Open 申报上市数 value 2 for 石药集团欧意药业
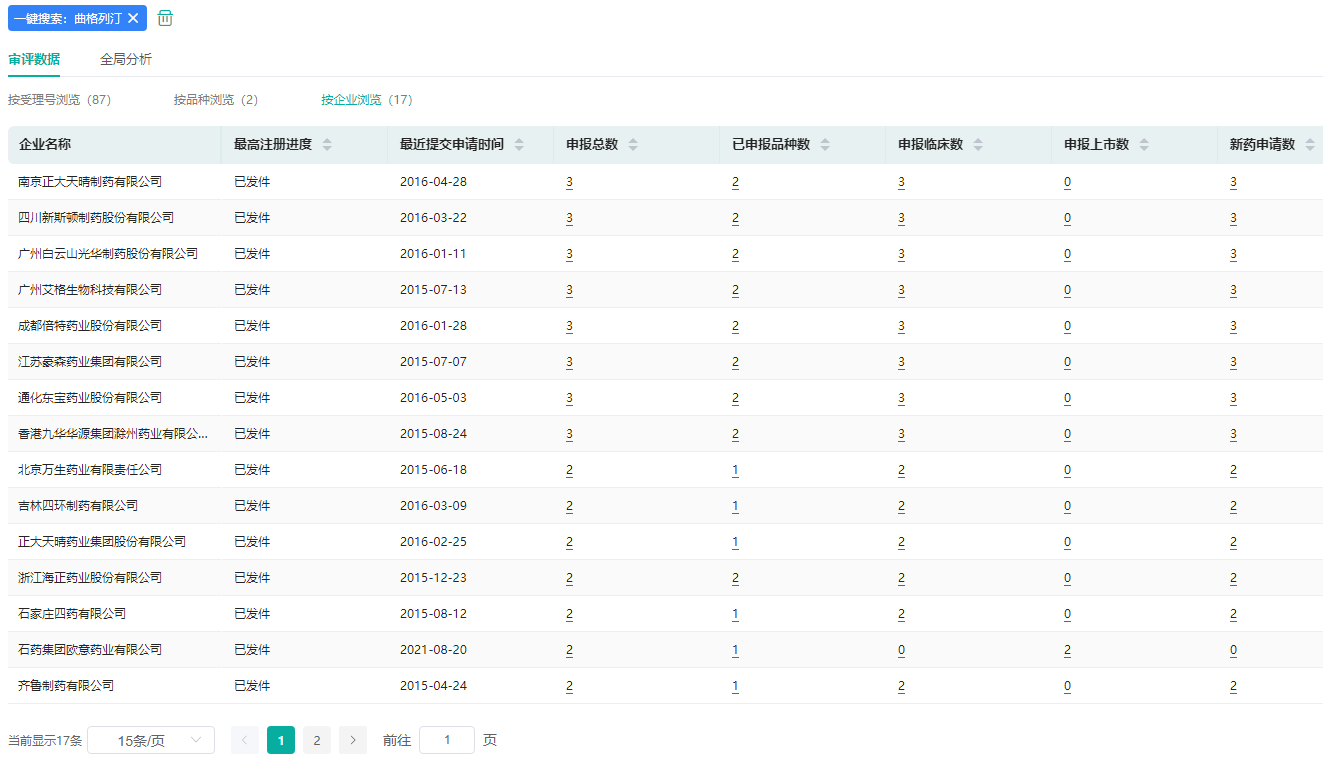The width and height of the screenshot is (1323, 757). pos(1067,650)
